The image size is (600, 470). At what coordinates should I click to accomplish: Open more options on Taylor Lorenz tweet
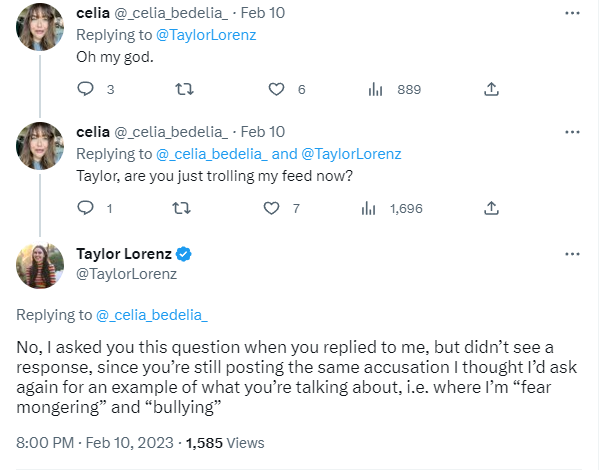572,254
